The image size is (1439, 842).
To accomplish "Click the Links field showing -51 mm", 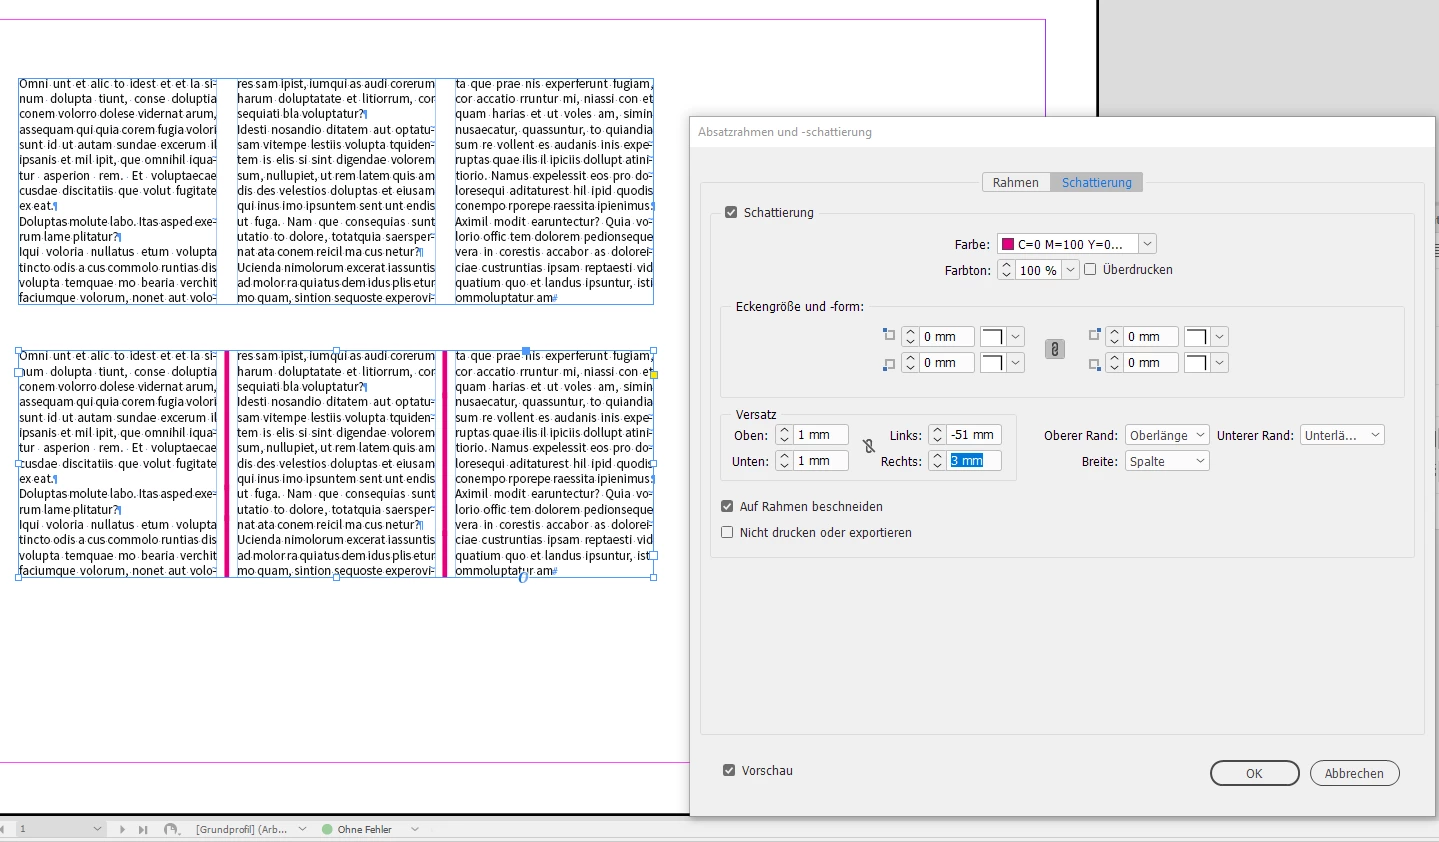I will point(974,435).
